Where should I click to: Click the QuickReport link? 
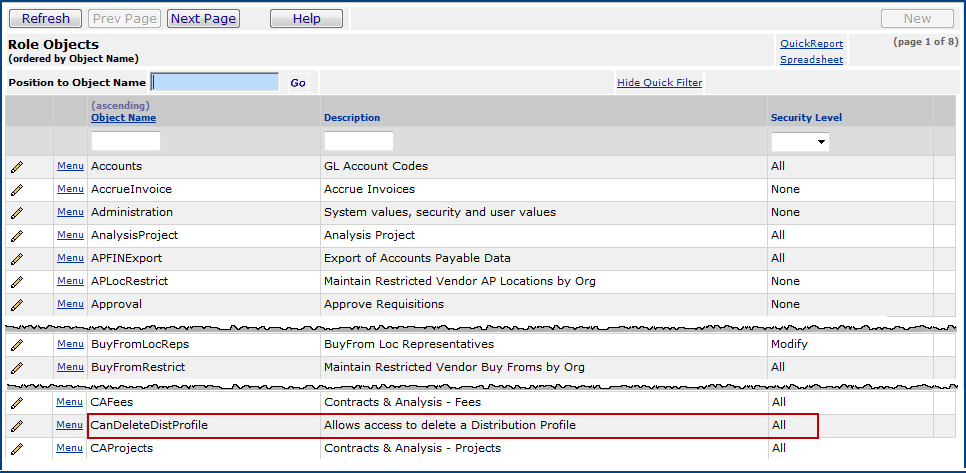click(x=811, y=44)
